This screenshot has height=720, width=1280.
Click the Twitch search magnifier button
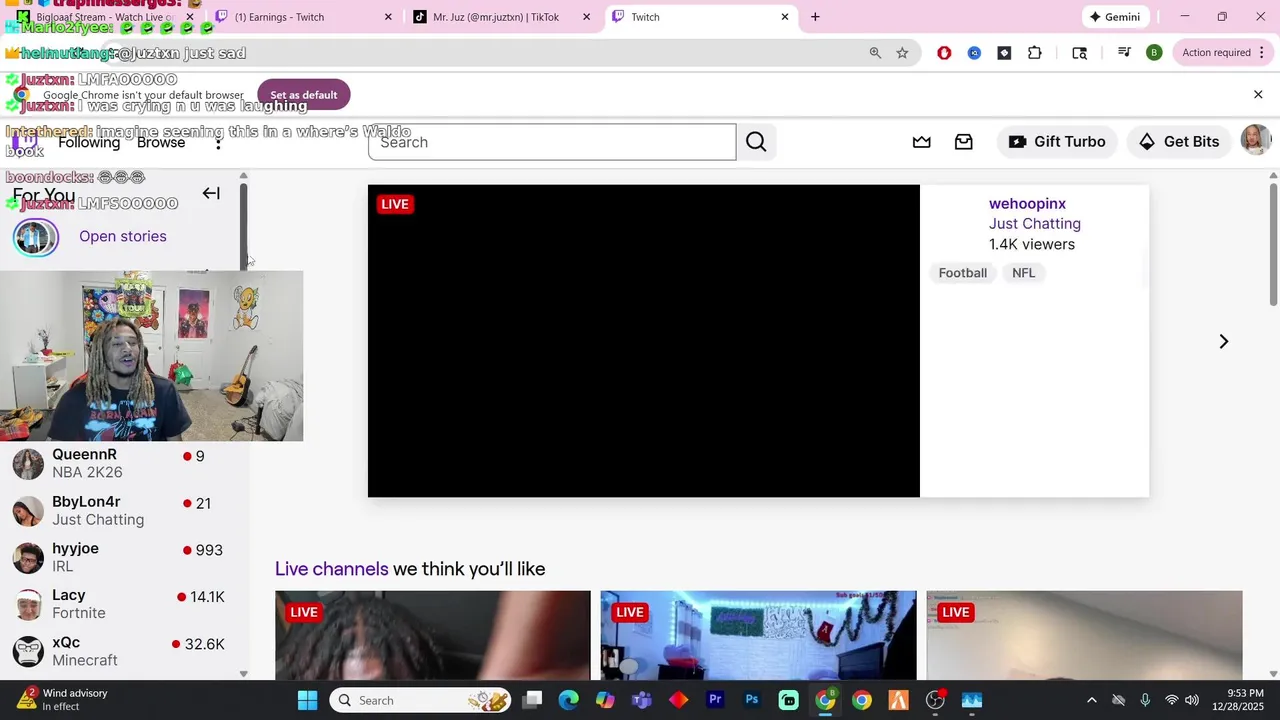pos(756,142)
